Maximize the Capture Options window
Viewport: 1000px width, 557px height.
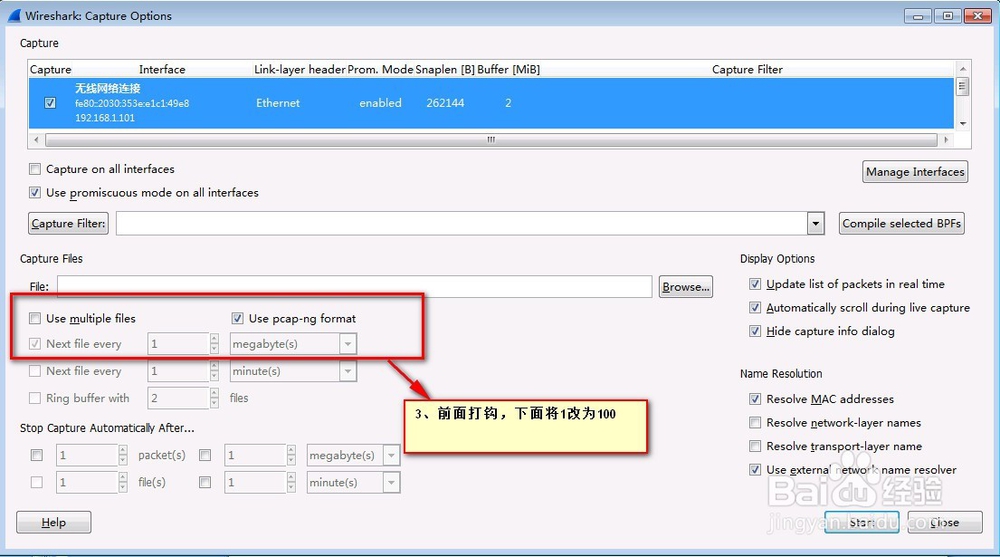(x=948, y=17)
